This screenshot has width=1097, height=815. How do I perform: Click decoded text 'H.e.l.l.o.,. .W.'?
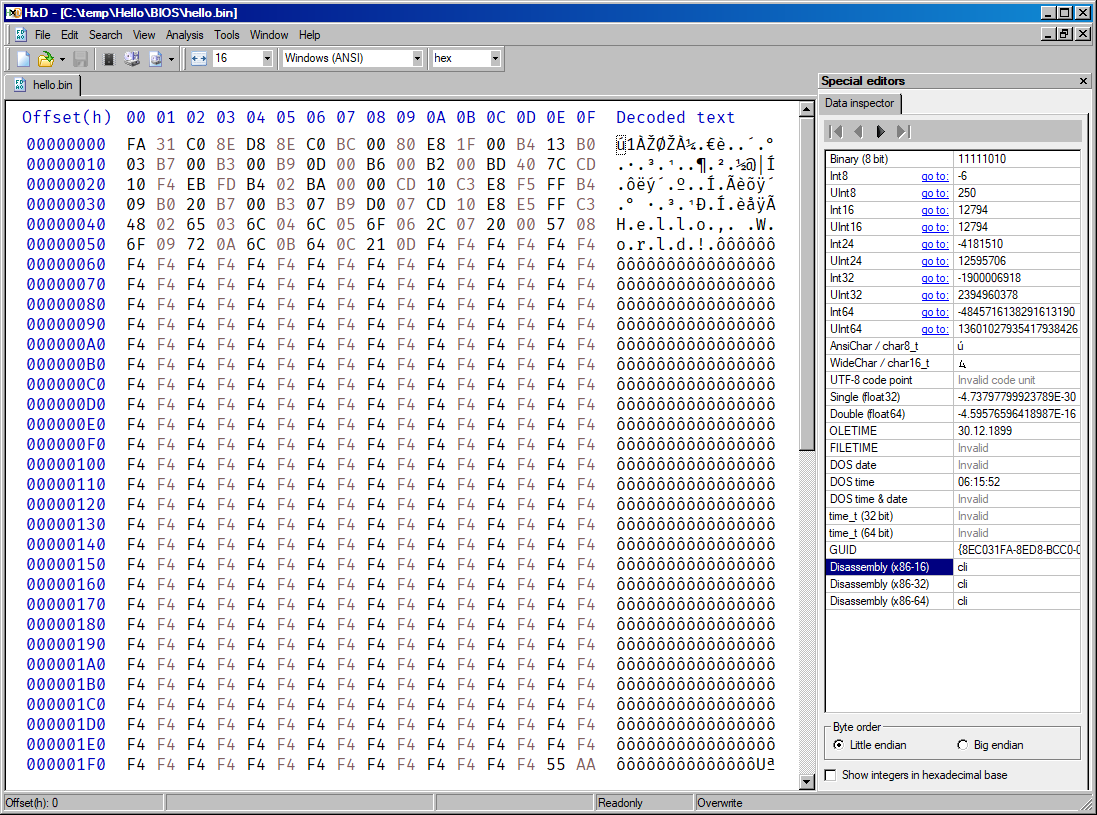tap(695, 225)
